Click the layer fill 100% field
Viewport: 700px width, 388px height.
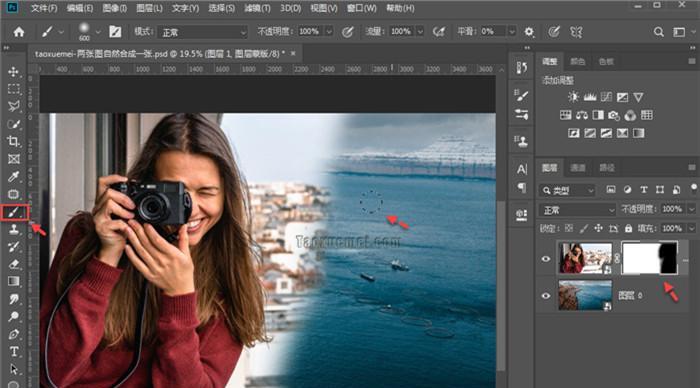coord(672,229)
